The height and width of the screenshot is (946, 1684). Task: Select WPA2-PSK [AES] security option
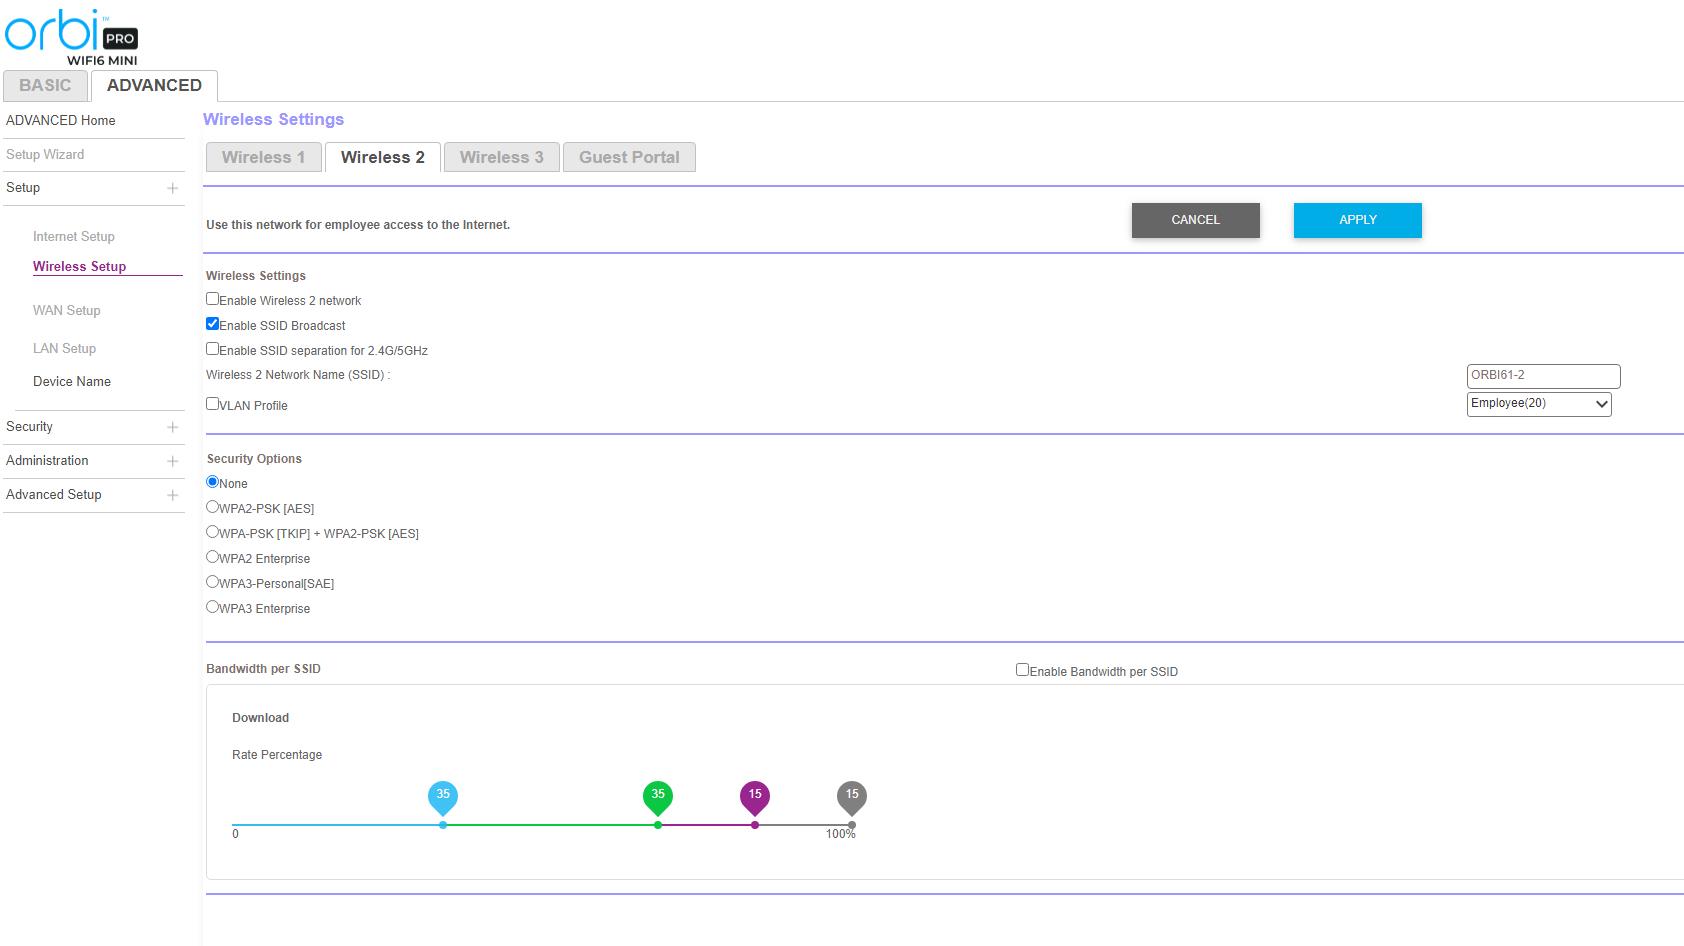point(212,507)
